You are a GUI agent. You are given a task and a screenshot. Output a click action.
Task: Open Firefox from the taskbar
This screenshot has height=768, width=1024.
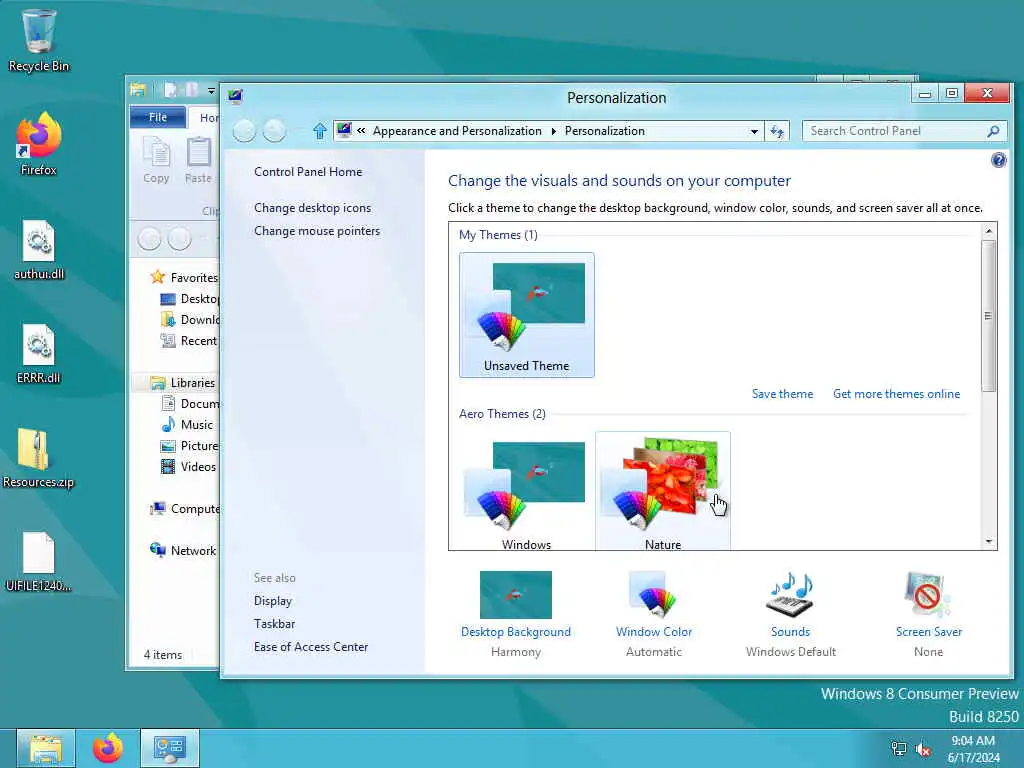[x=108, y=748]
